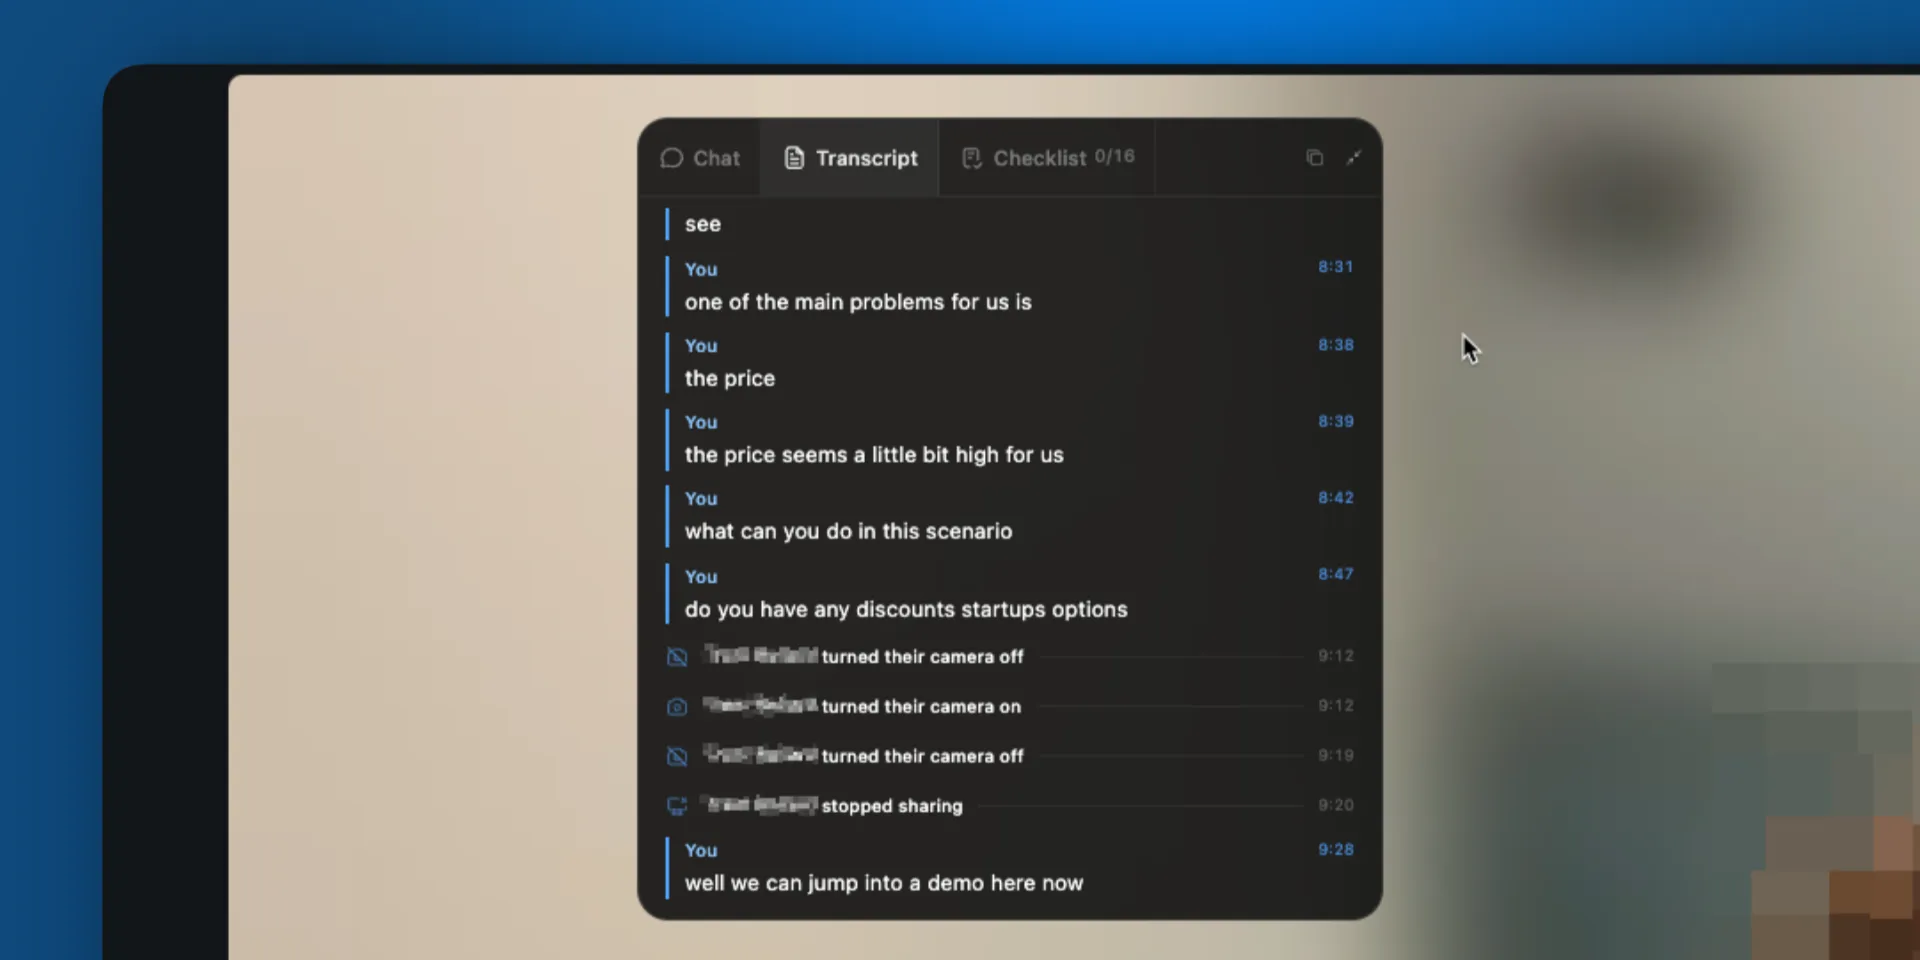Jump to timestamp 8:39
The height and width of the screenshot is (960, 1920).
[x=1335, y=421]
